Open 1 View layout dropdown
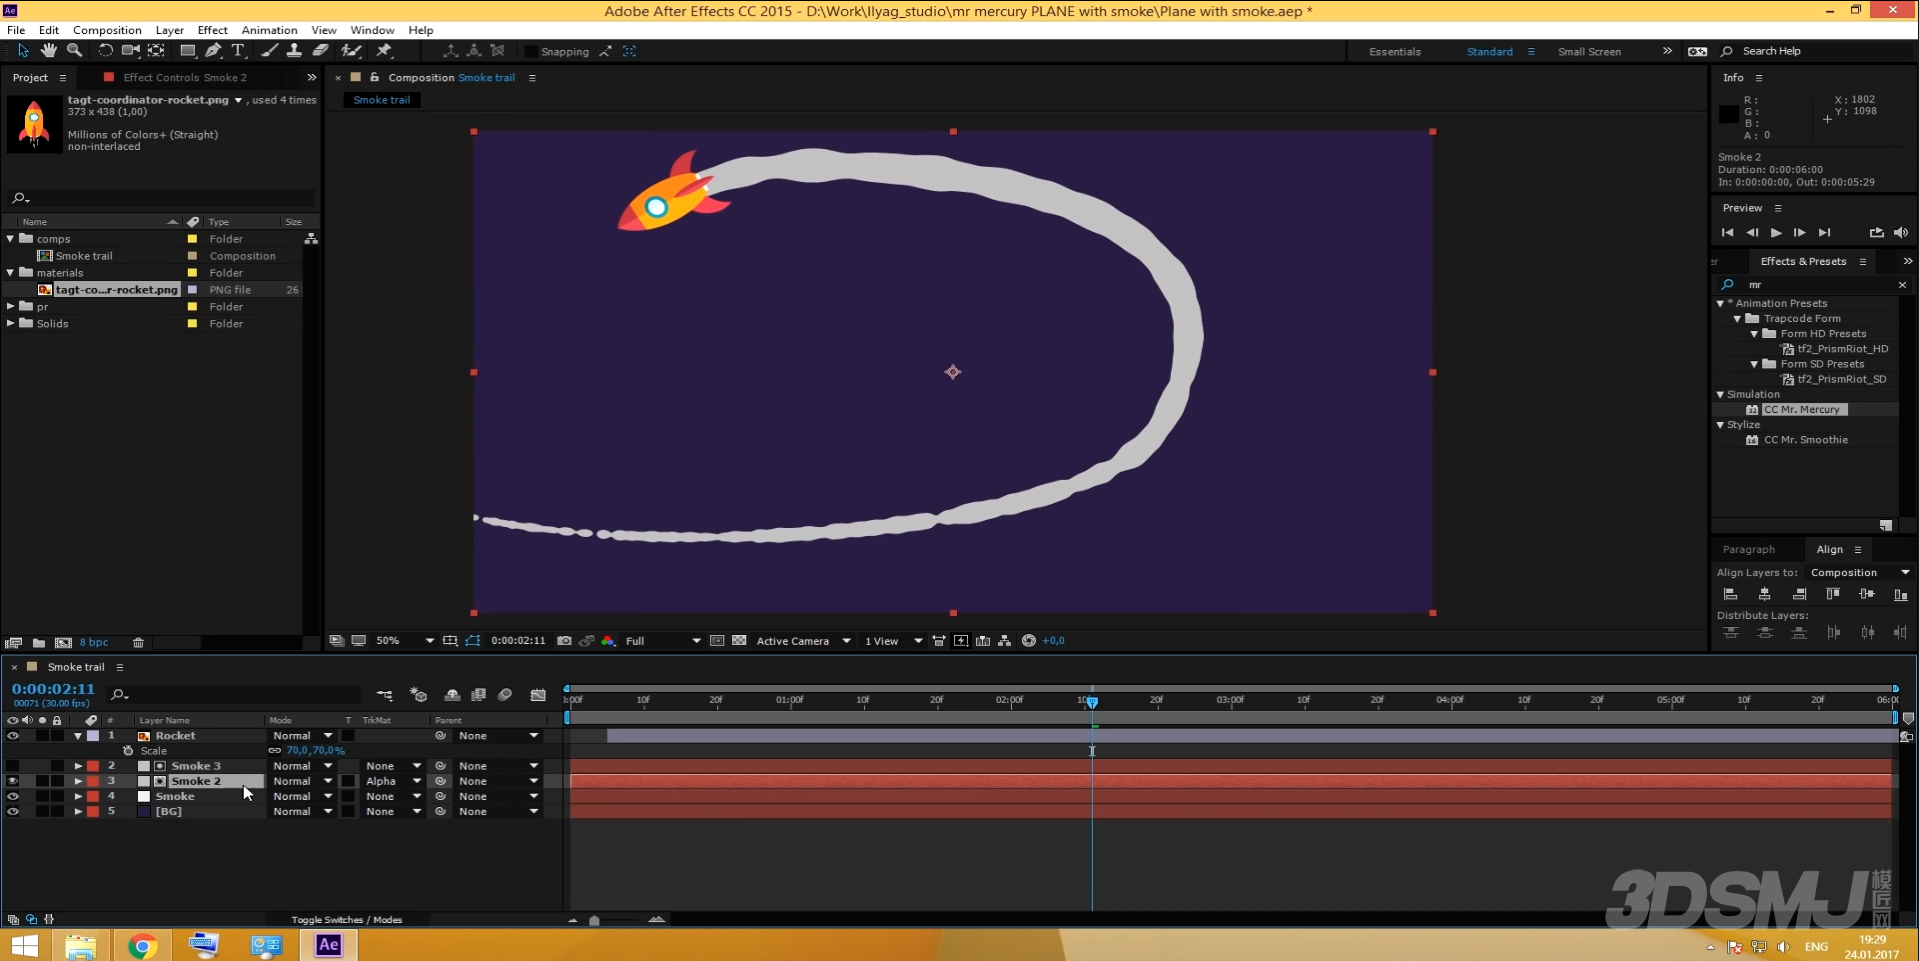The width and height of the screenshot is (1919, 961). 893,641
